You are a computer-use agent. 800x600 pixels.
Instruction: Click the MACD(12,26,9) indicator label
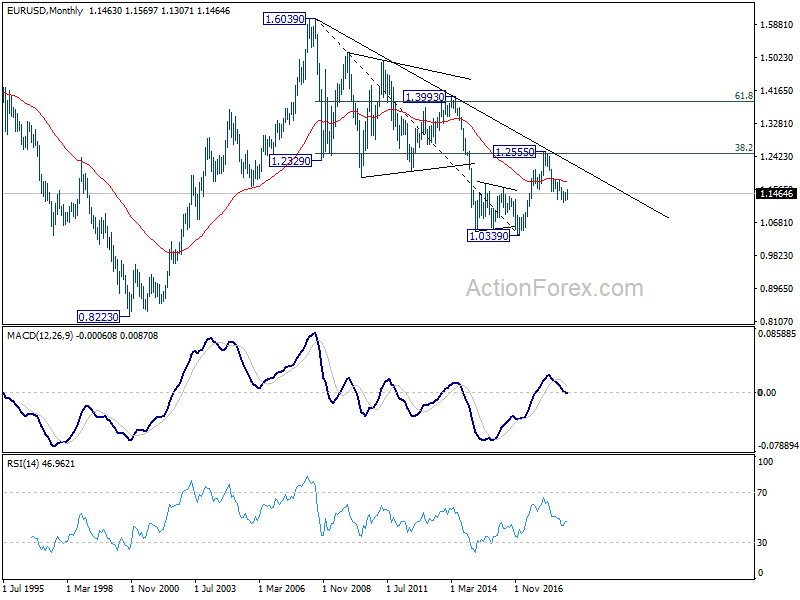pos(40,336)
